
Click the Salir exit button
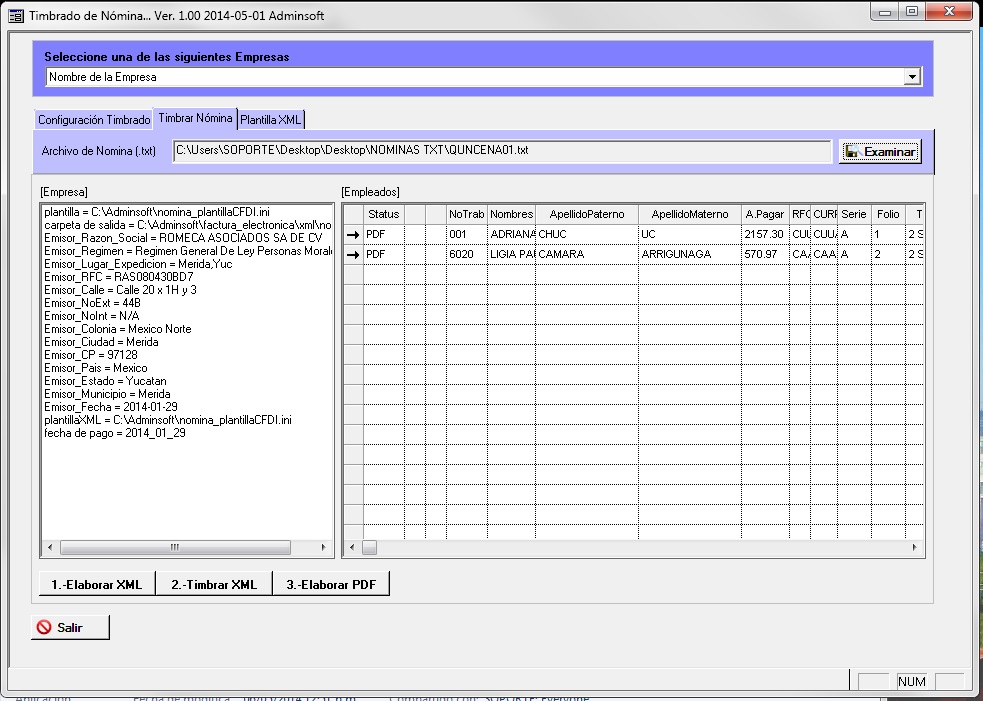[70, 627]
